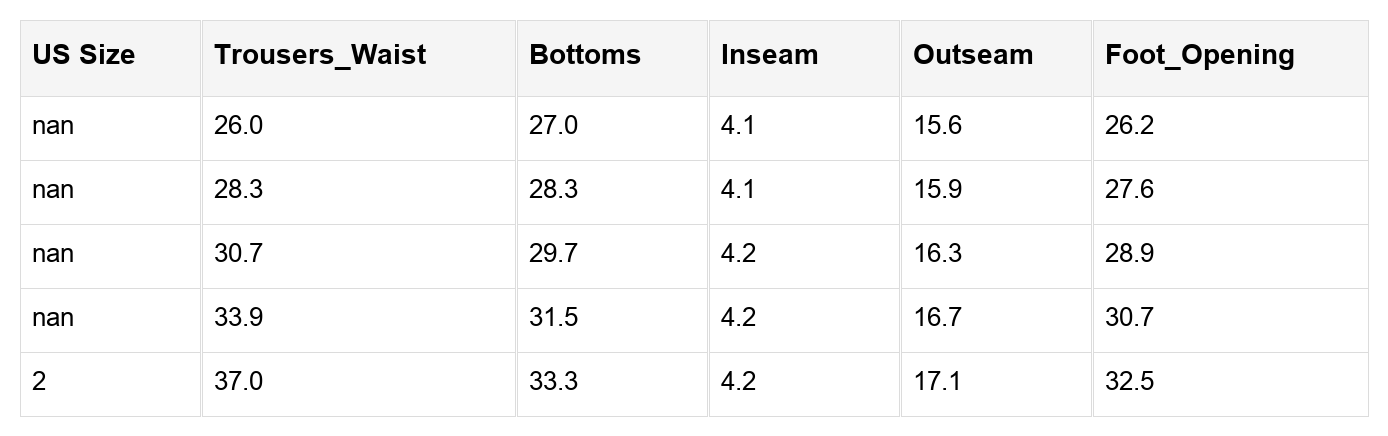The image size is (1388, 436).
Task: Click the US Size column header
Action: [83, 55]
